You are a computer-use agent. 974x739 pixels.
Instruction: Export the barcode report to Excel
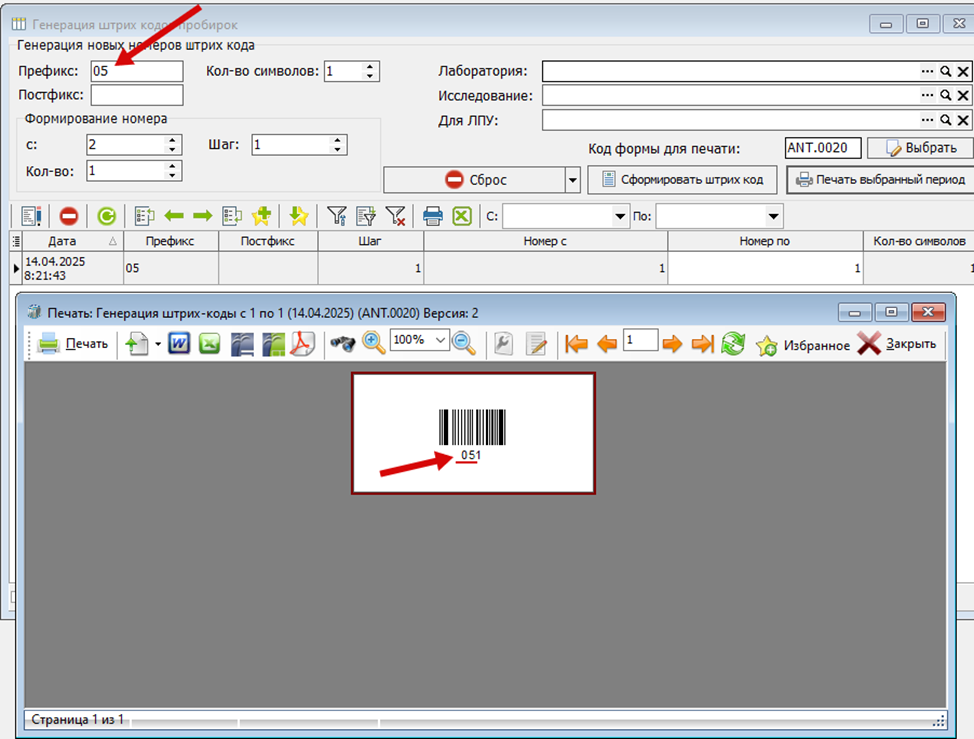pyautogui.click(x=210, y=344)
